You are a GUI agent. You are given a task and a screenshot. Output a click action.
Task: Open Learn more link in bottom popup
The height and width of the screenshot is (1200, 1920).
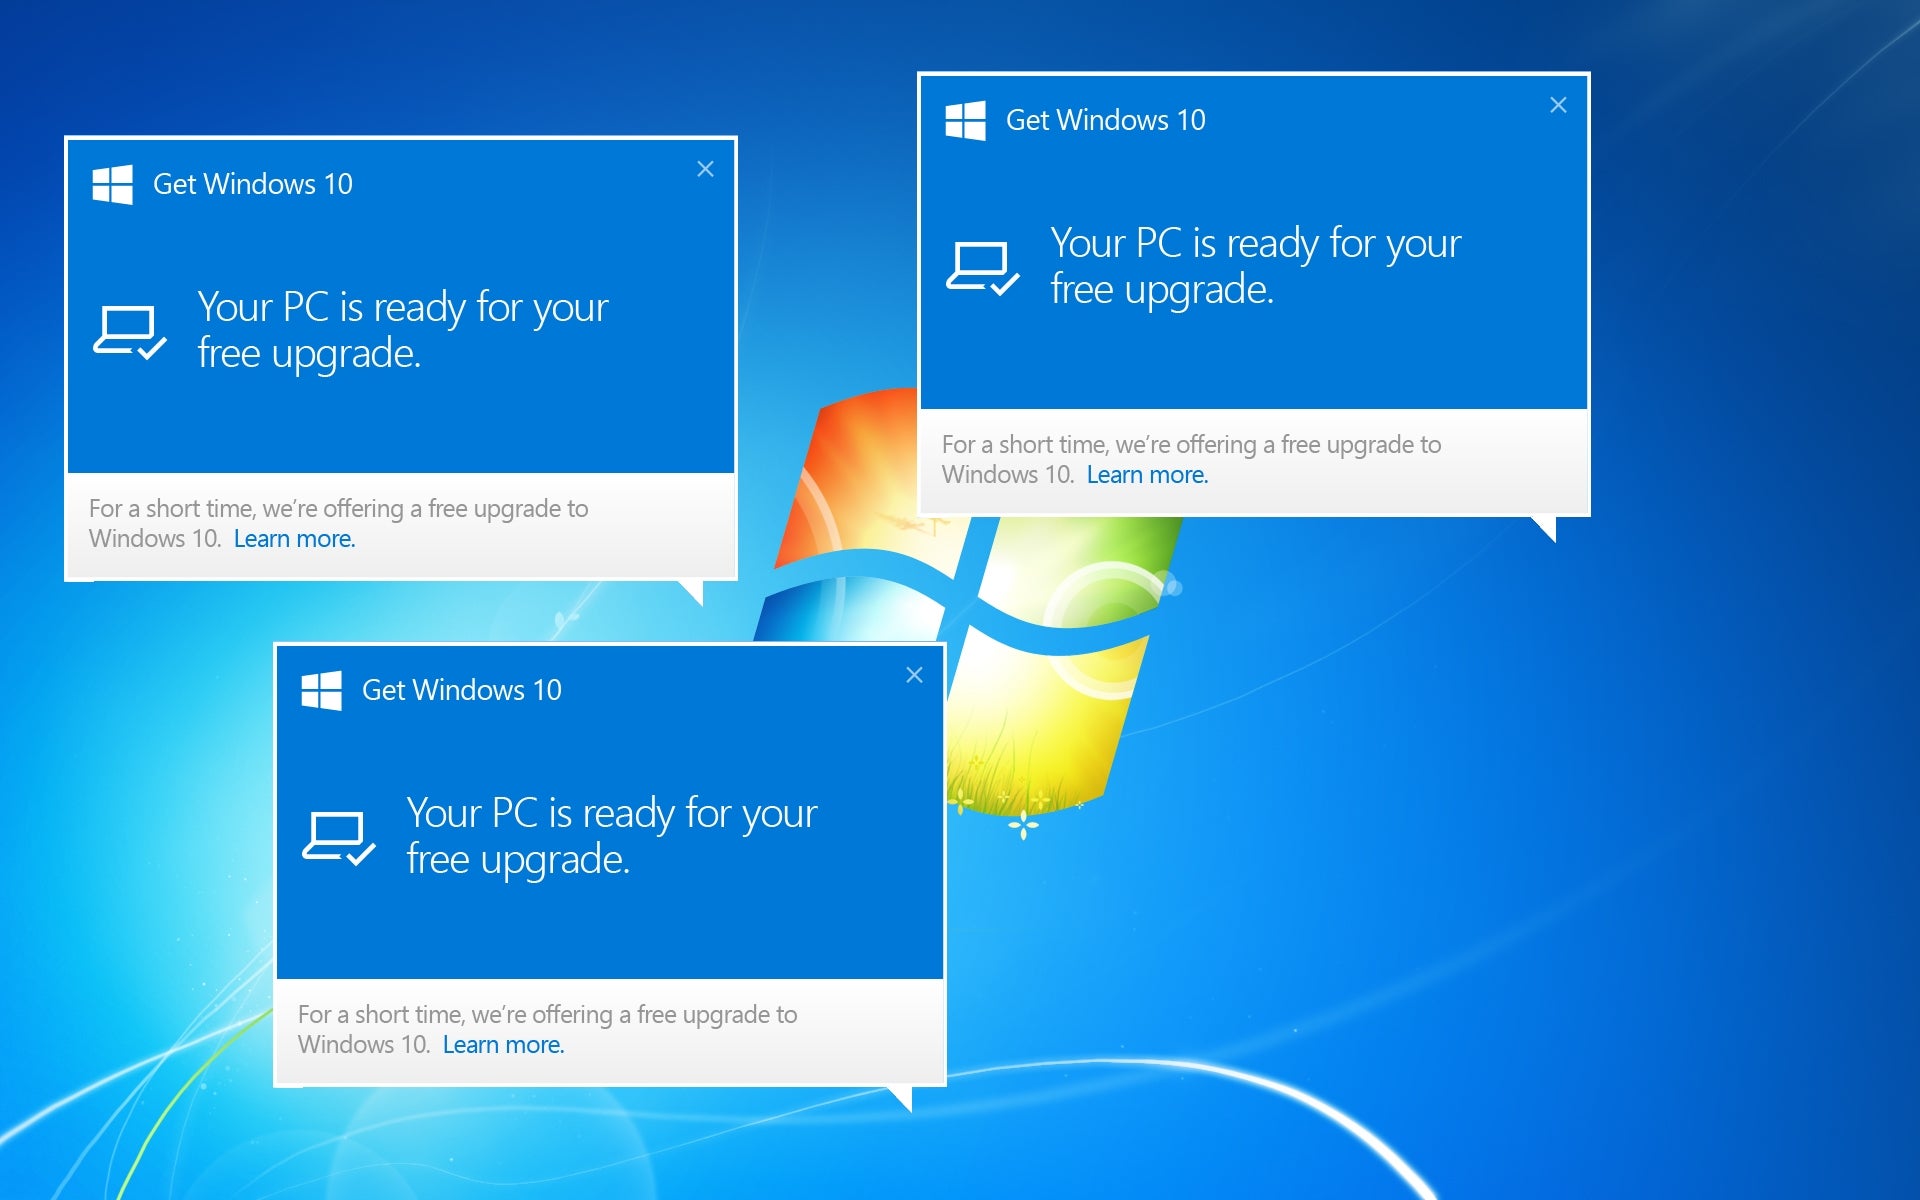click(504, 1044)
